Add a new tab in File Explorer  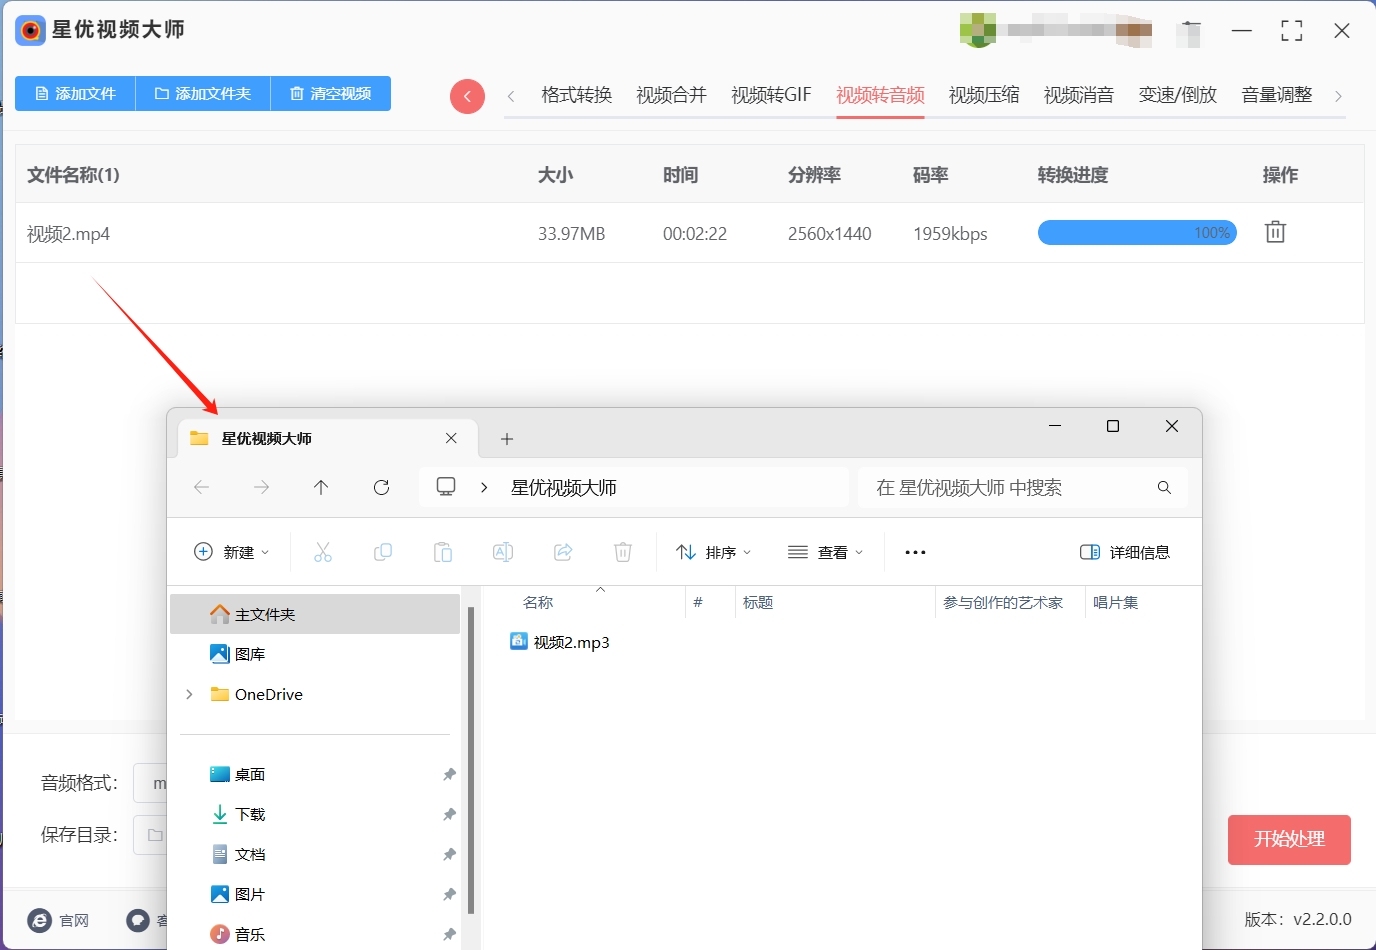(507, 439)
